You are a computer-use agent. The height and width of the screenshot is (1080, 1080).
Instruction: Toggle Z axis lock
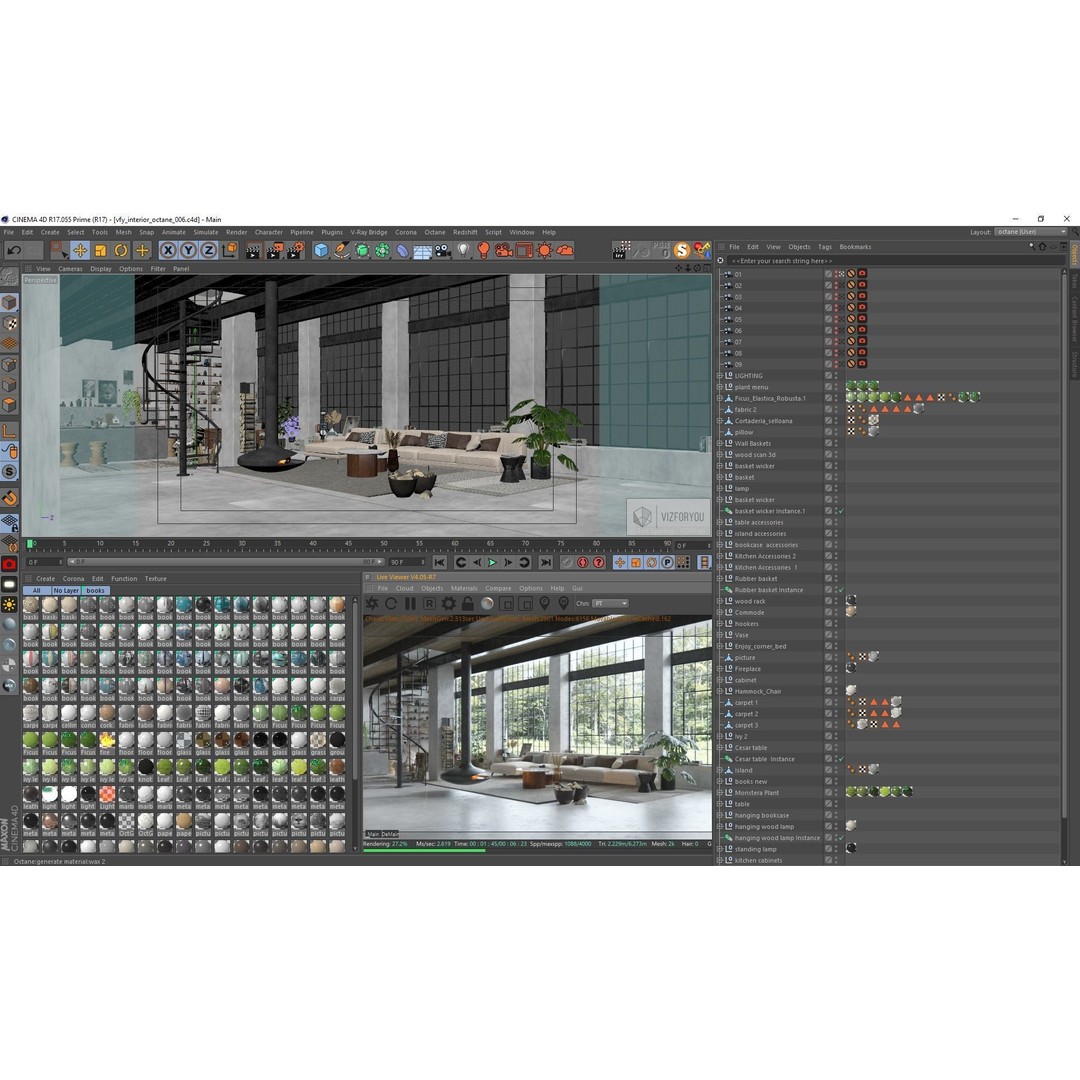(x=209, y=251)
